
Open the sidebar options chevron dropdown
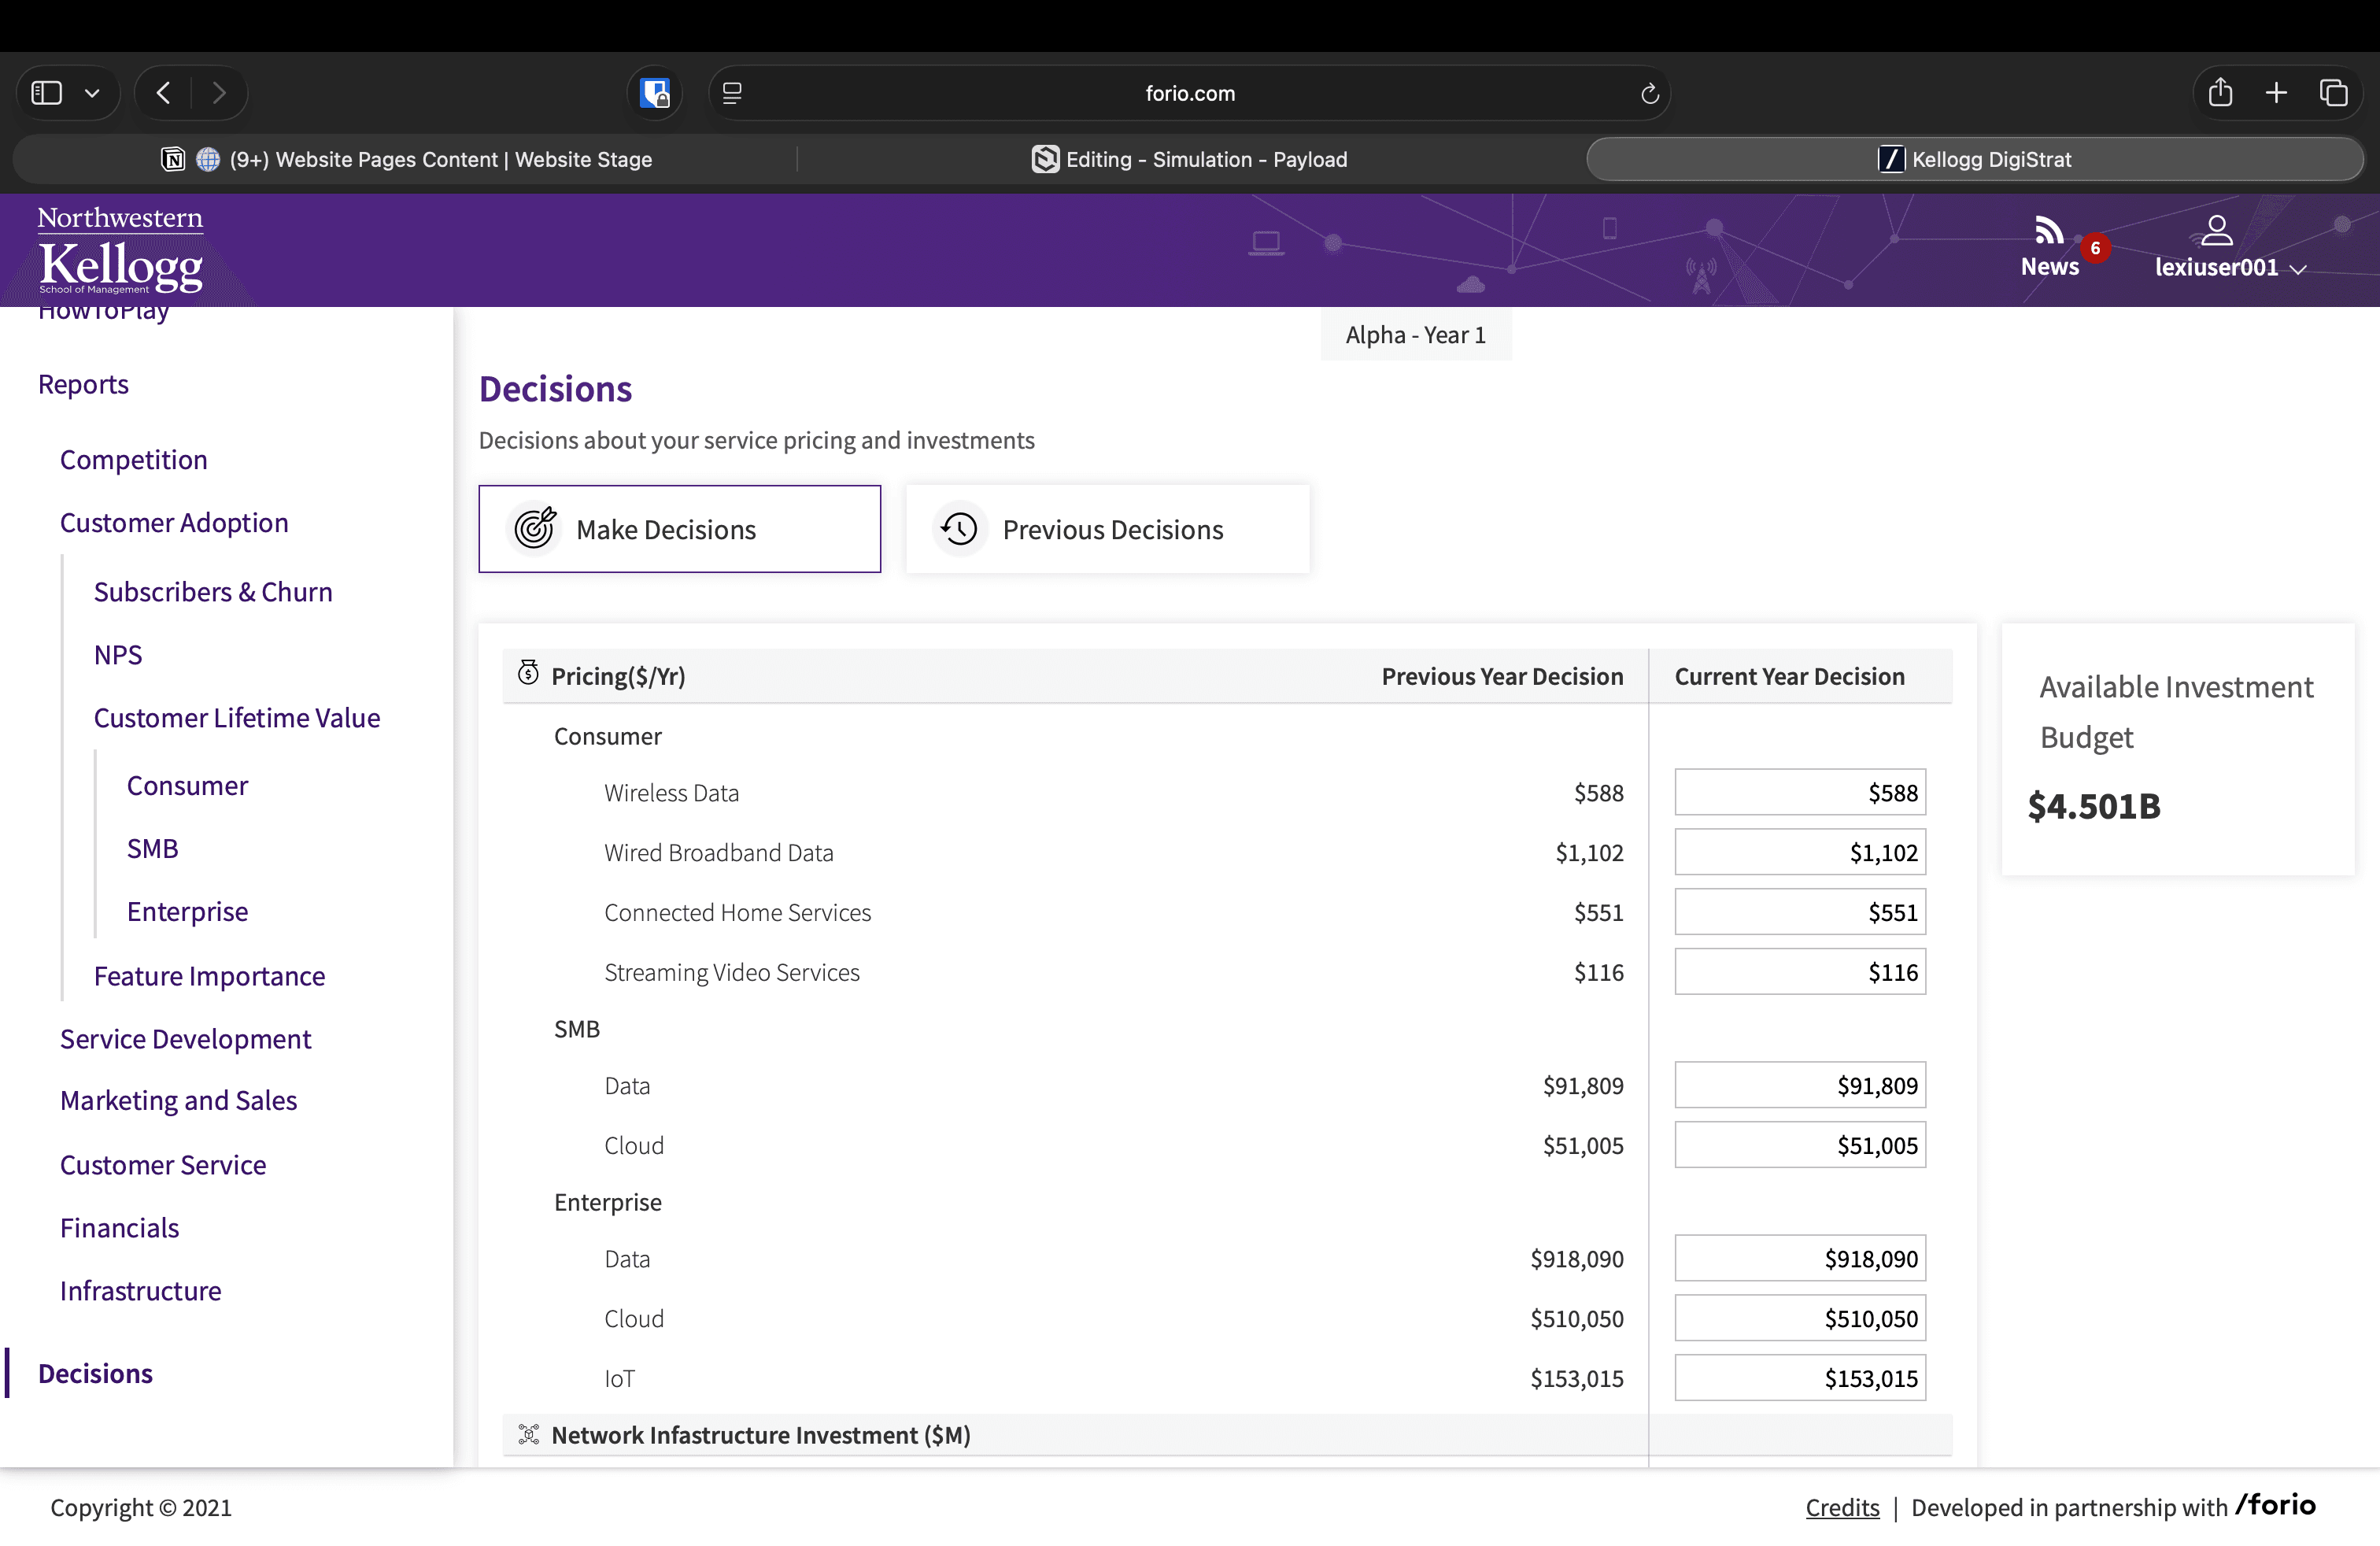(x=92, y=93)
